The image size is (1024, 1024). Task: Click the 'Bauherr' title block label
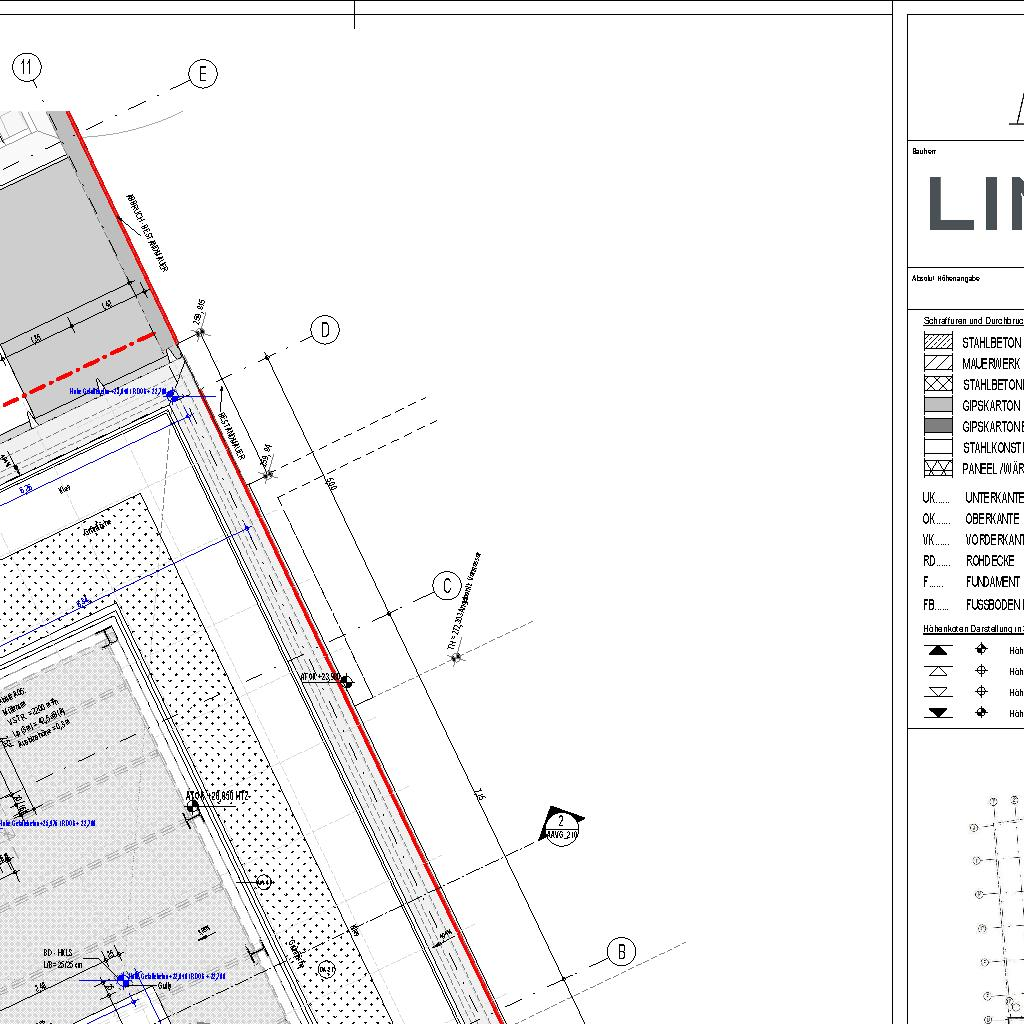(924, 152)
